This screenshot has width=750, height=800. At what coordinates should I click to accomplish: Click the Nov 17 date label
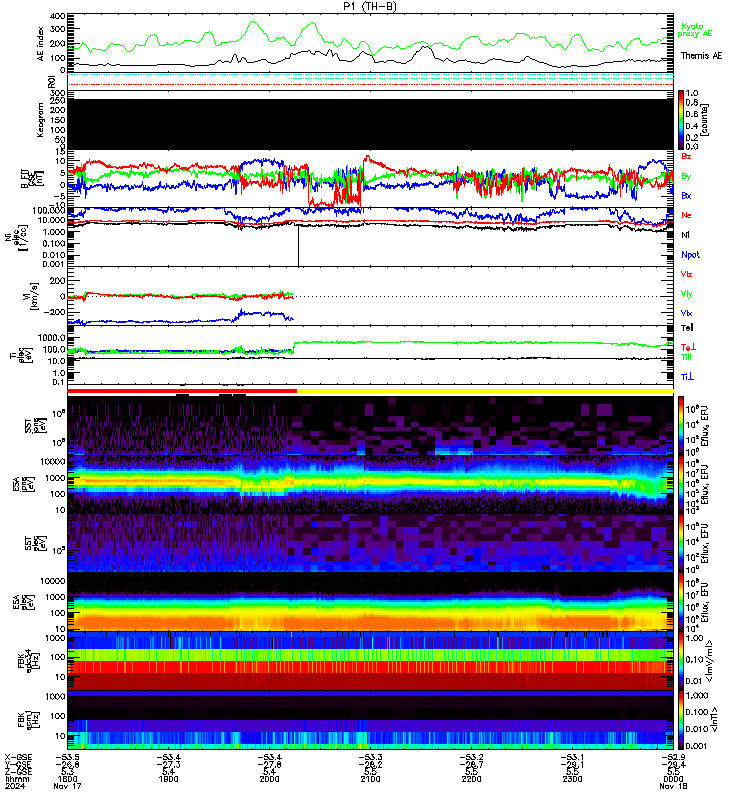click(x=67, y=786)
